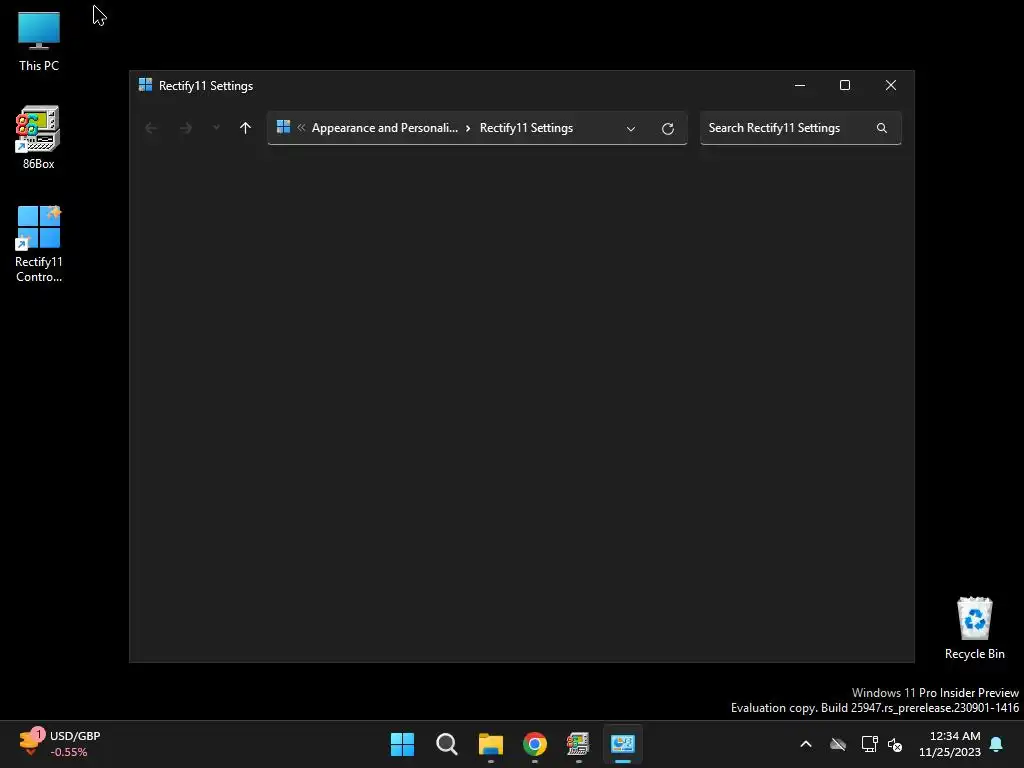The height and width of the screenshot is (768, 1024).
Task: Select the Rectify11 Settings breadcrumb
Action: (x=526, y=128)
